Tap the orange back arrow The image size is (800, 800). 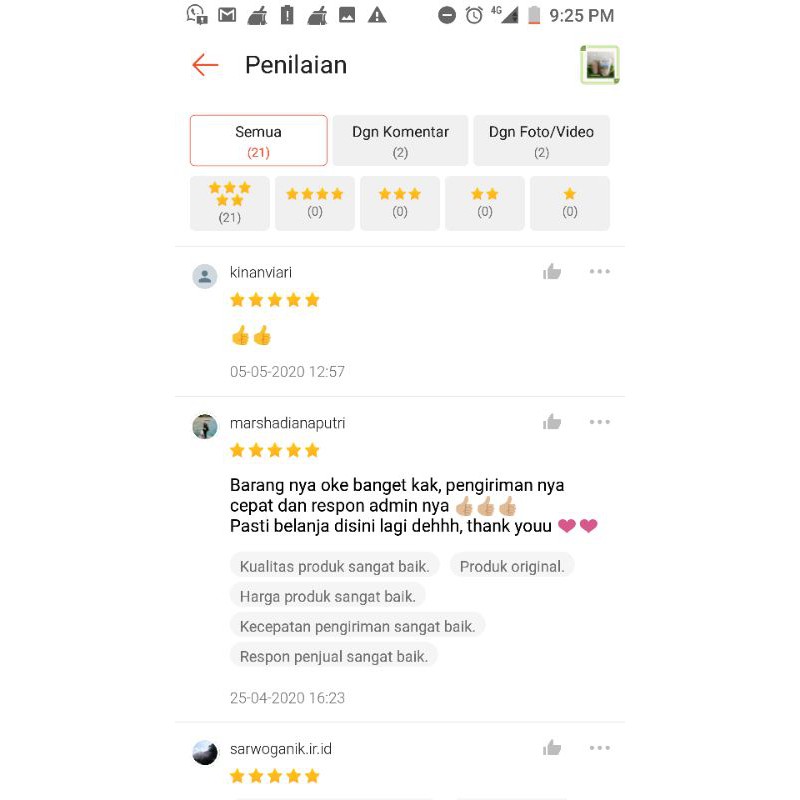point(205,65)
